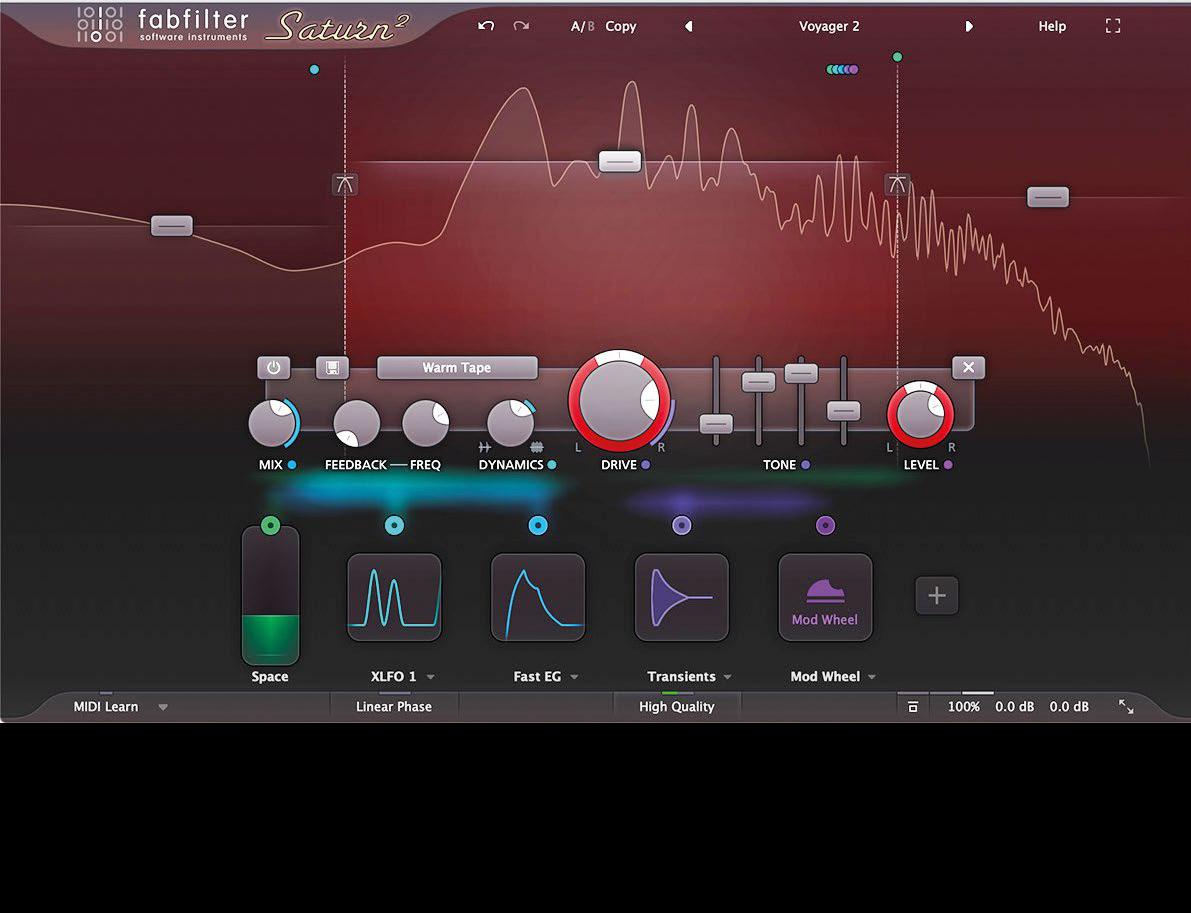This screenshot has height=913, width=1191.
Task: Enable MIDI Learn
Action: point(106,706)
